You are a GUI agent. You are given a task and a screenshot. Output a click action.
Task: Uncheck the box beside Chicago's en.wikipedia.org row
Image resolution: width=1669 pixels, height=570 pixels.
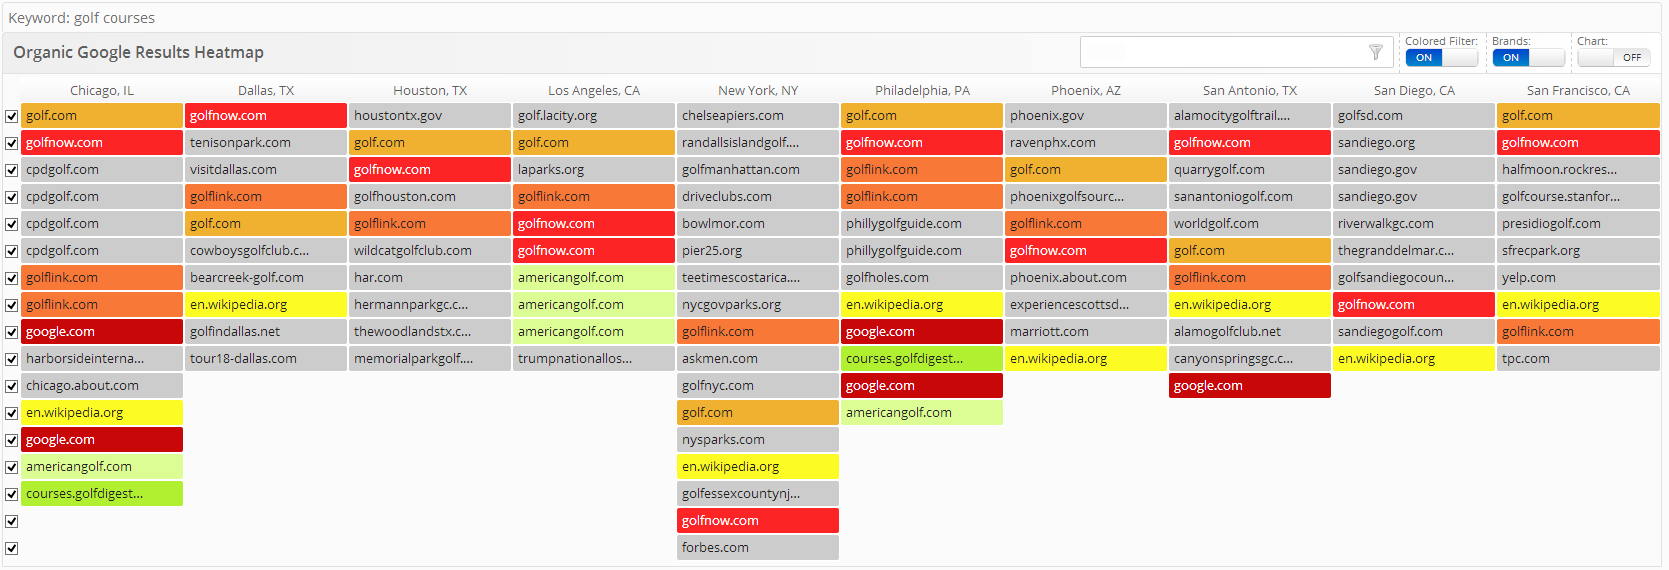coord(12,413)
